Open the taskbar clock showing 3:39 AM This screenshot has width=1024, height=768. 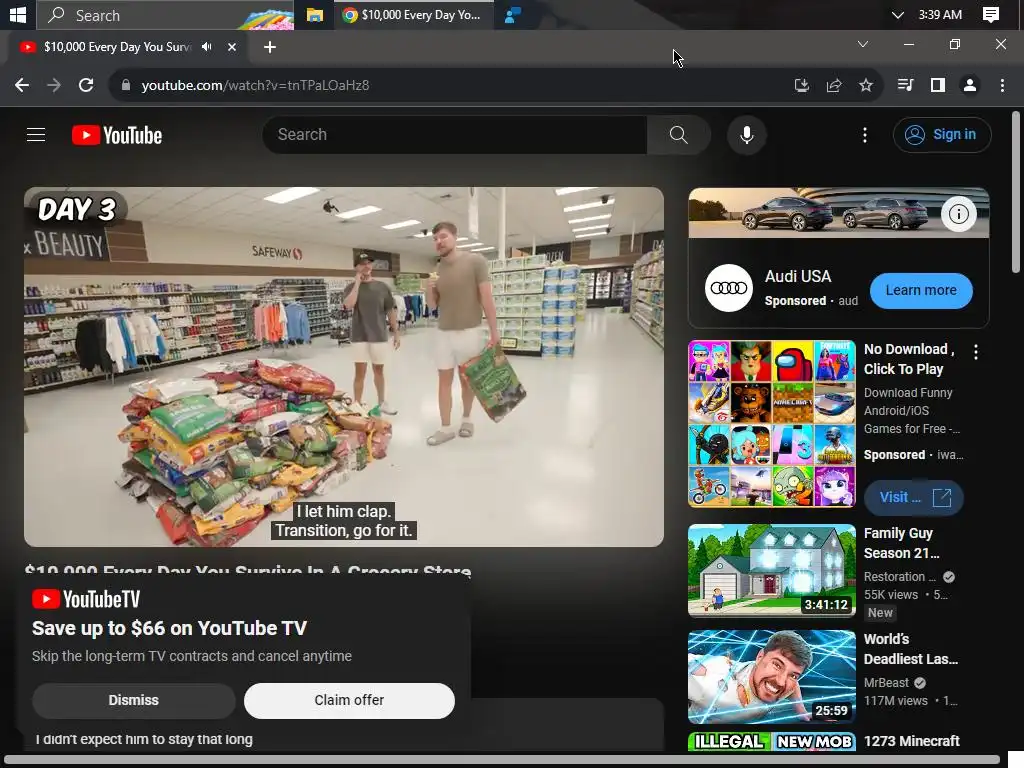pos(940,15)
